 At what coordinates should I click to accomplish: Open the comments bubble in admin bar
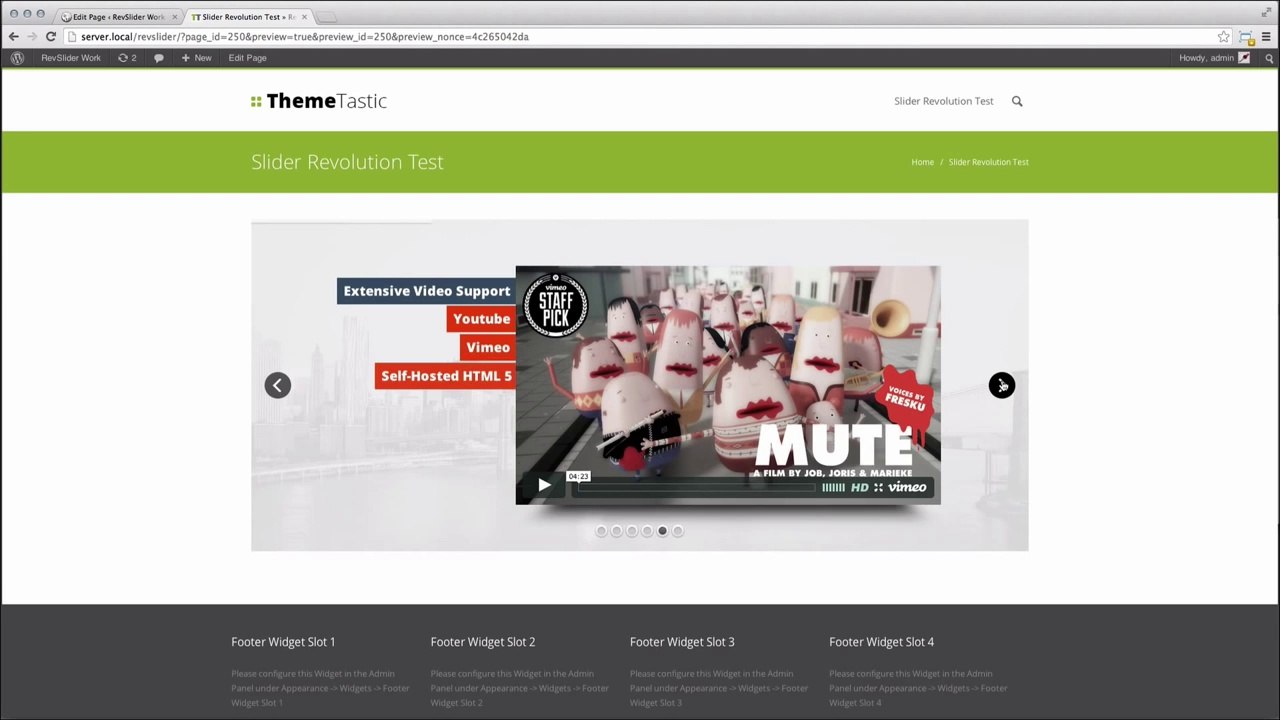[x=158, y=58]
